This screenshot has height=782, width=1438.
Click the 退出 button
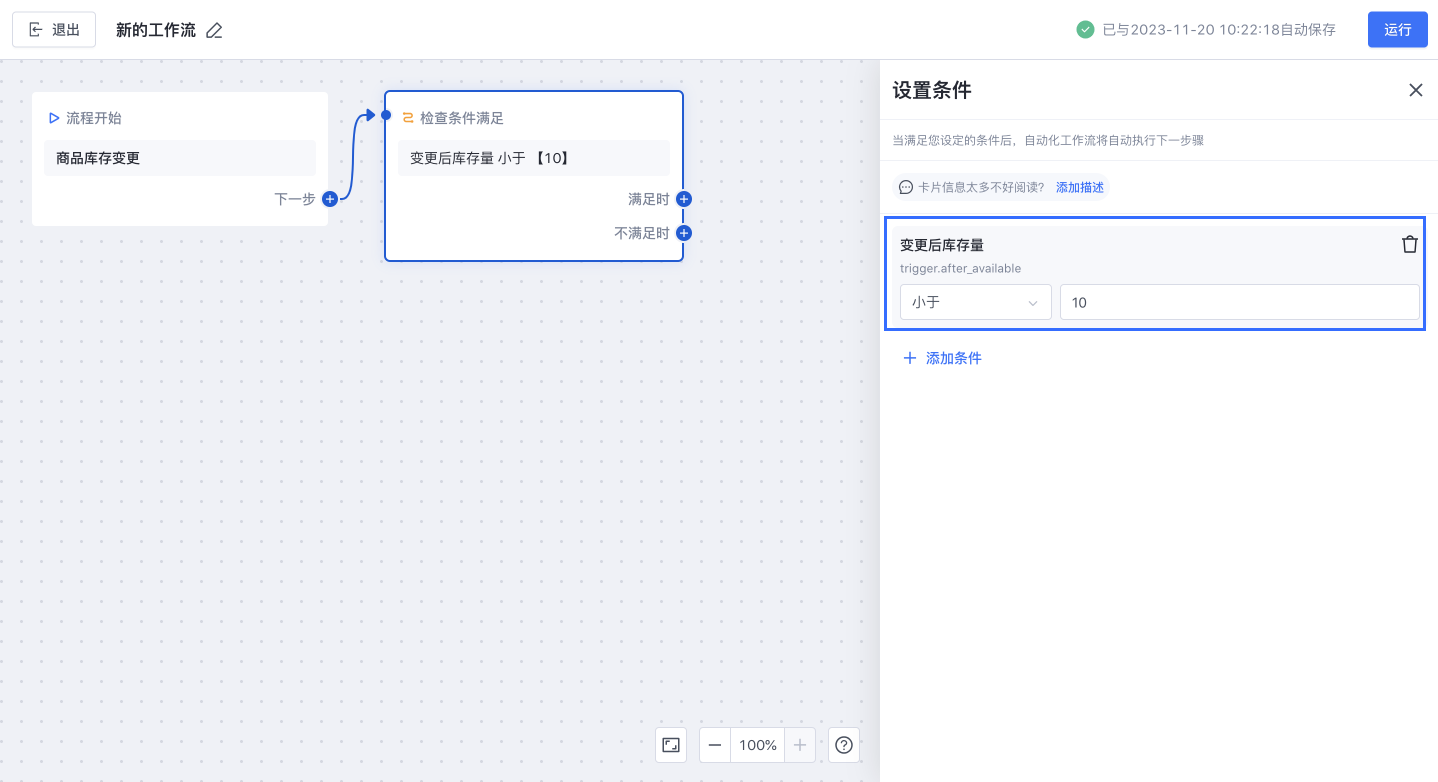[54, 30]
